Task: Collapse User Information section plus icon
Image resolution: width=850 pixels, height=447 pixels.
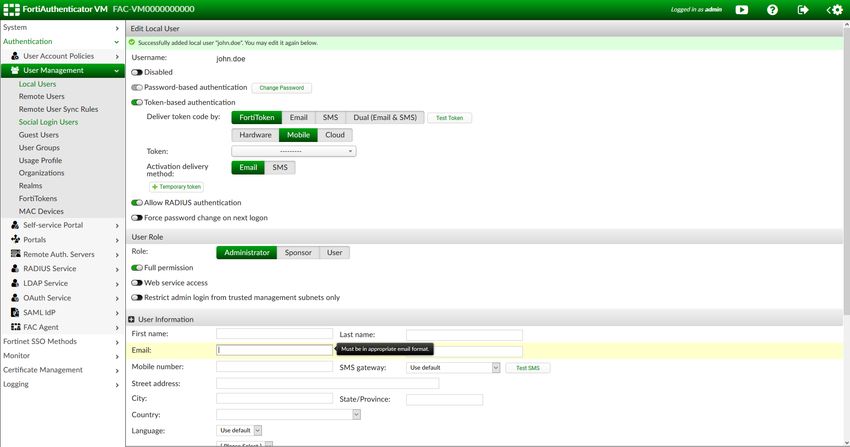Action: 131,319
